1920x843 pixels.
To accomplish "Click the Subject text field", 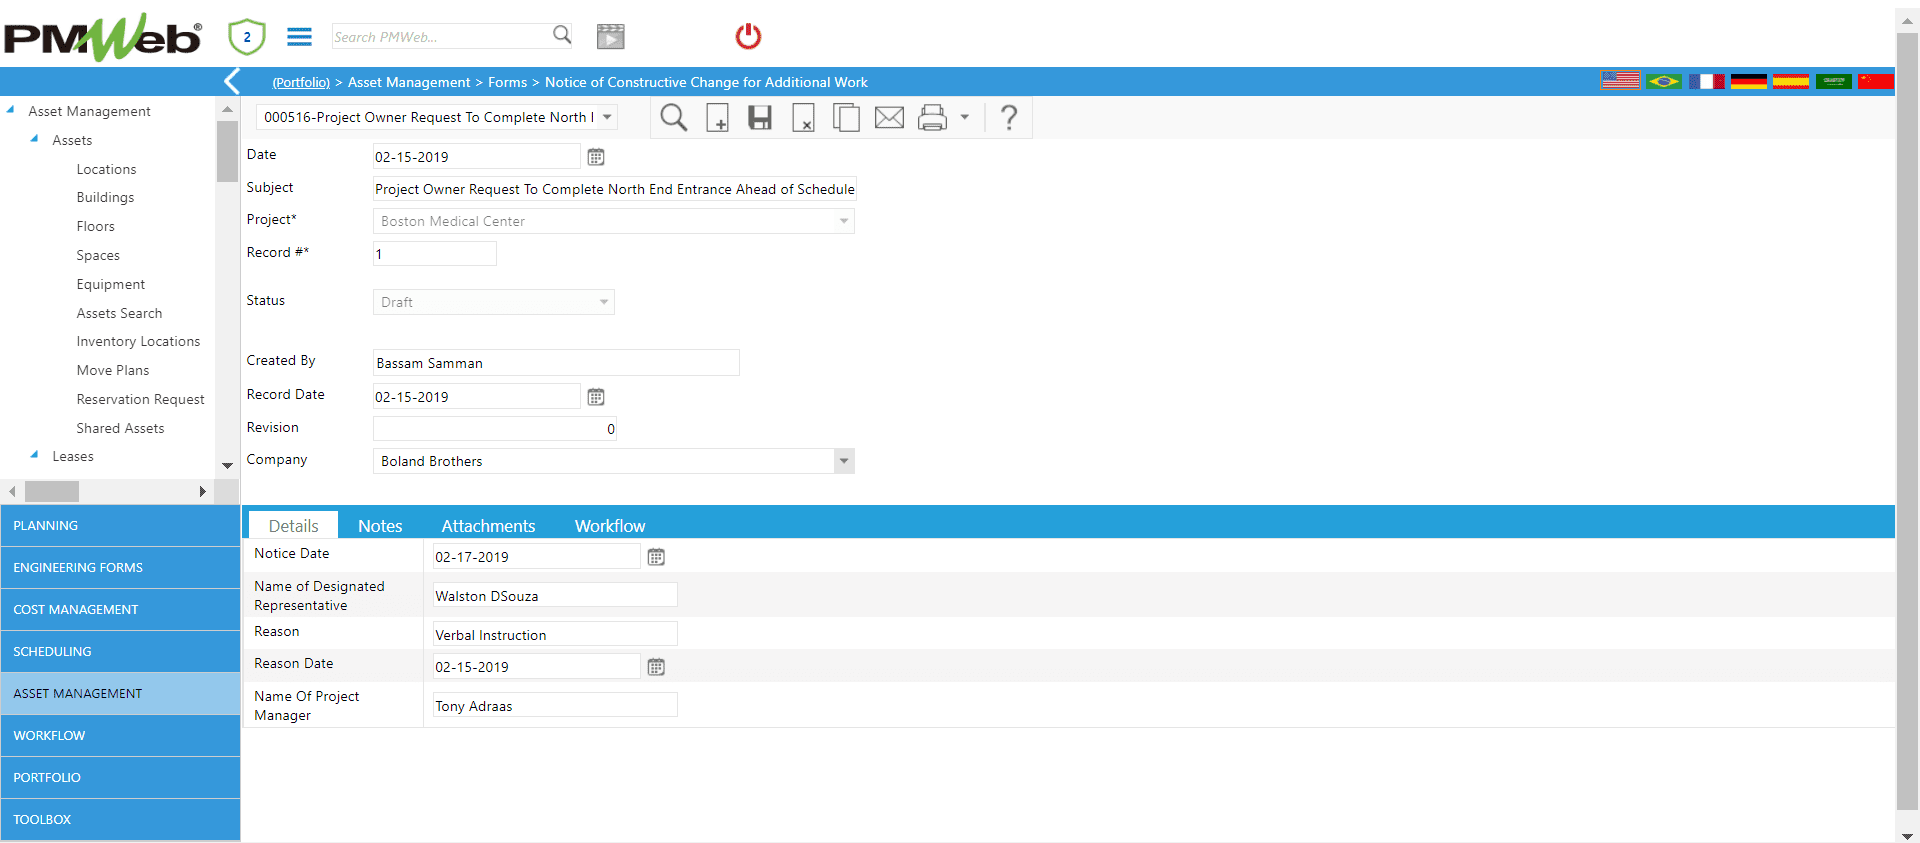I will [x=614, y=189].
